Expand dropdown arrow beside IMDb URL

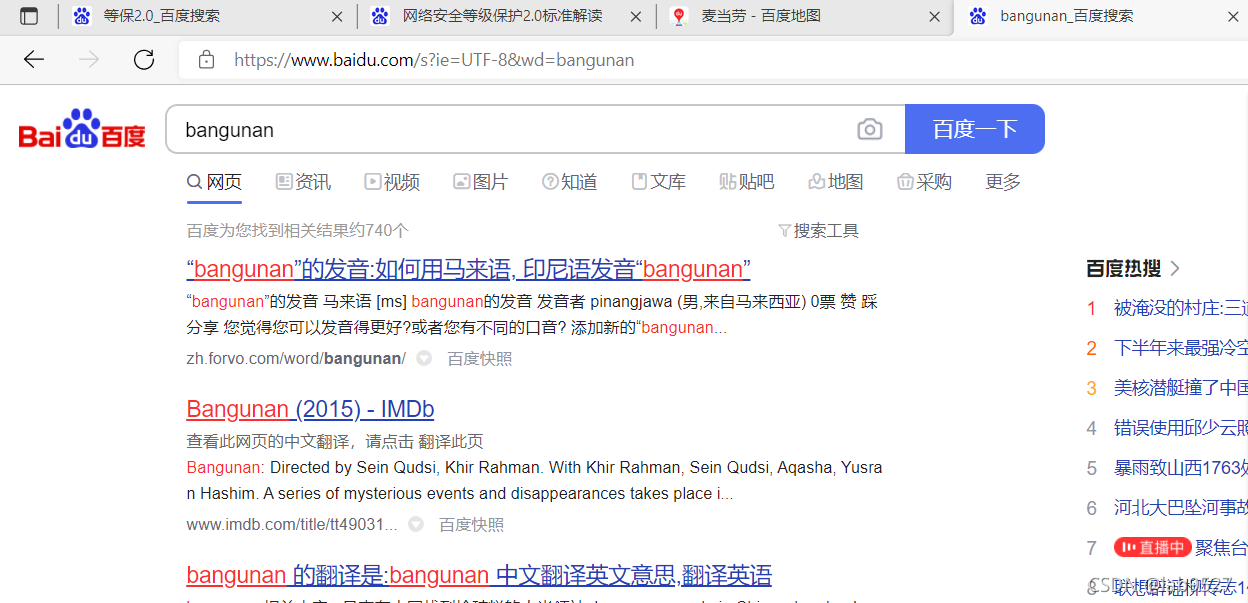tap(416, 524)
